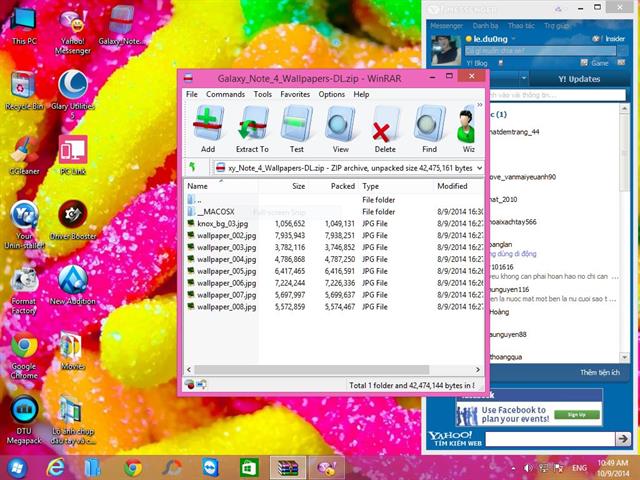Click the Messenger status message field
640x480 pixels.
pyautogui.click(x=540, y=51)
